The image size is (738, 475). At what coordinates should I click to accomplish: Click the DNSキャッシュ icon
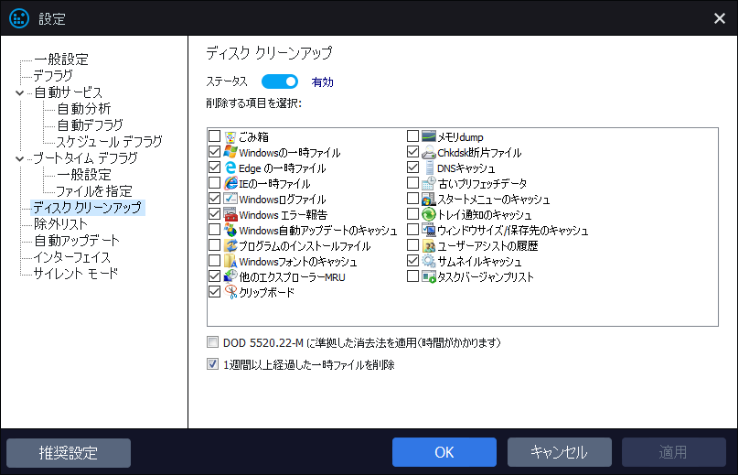429,168
